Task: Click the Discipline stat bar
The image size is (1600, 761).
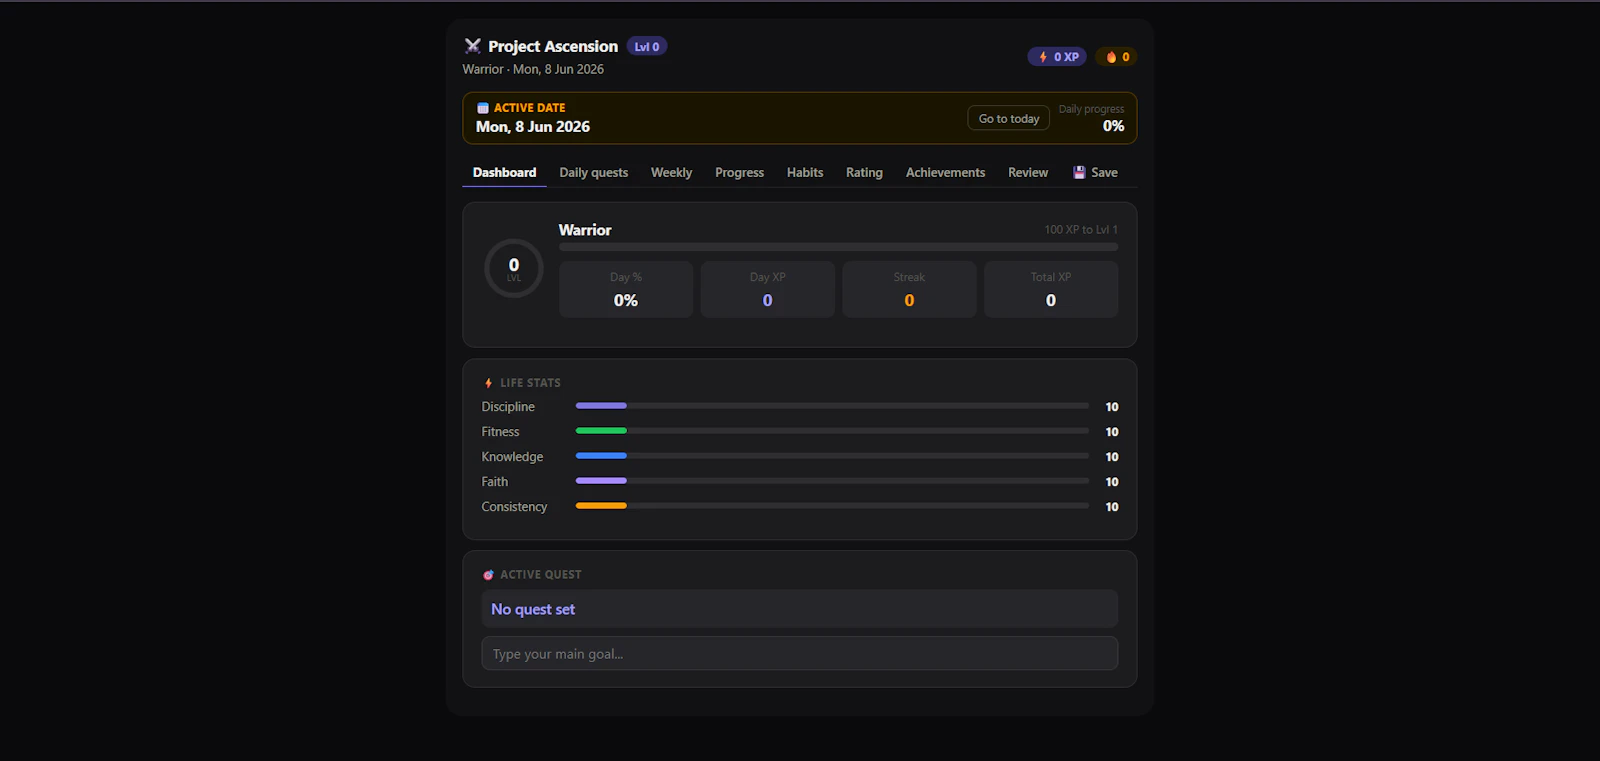Action: [832, 406]
